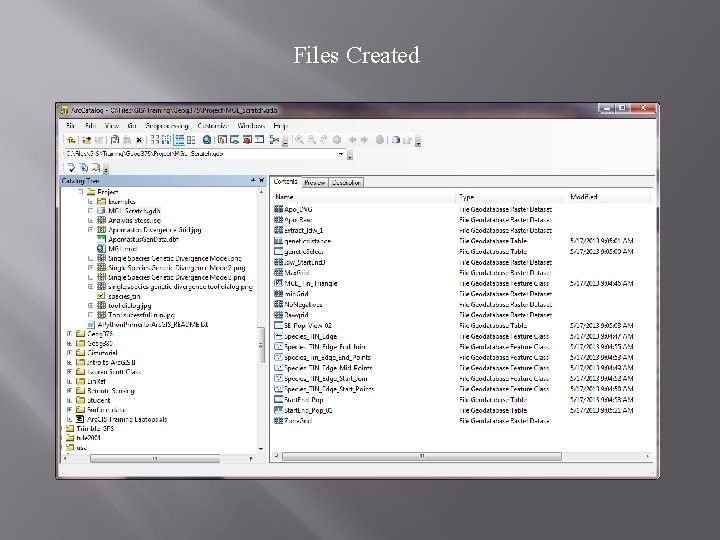The height and width of the screenshot is (540, 720).
Task: Open the Search window icon
Action: click(235, 140)
